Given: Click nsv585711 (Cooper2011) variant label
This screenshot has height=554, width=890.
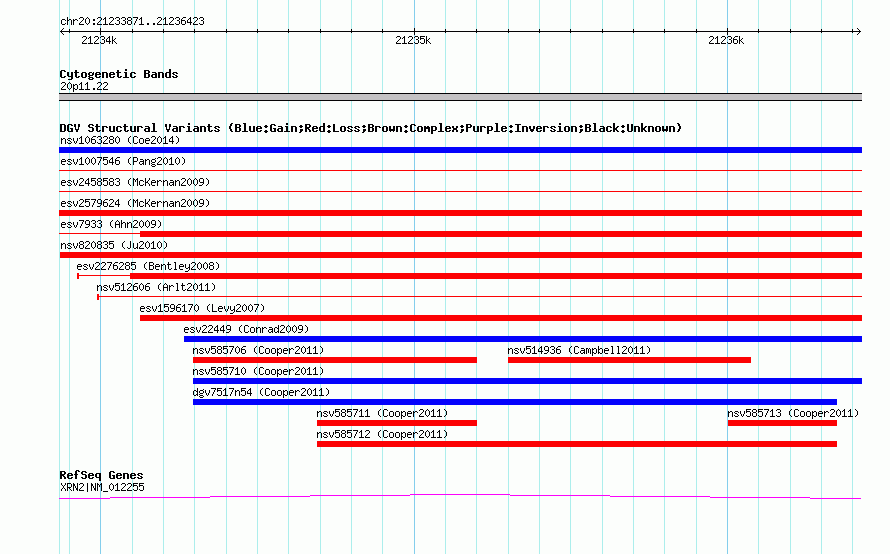Looking at the screenshot, I should coord(382,413).
